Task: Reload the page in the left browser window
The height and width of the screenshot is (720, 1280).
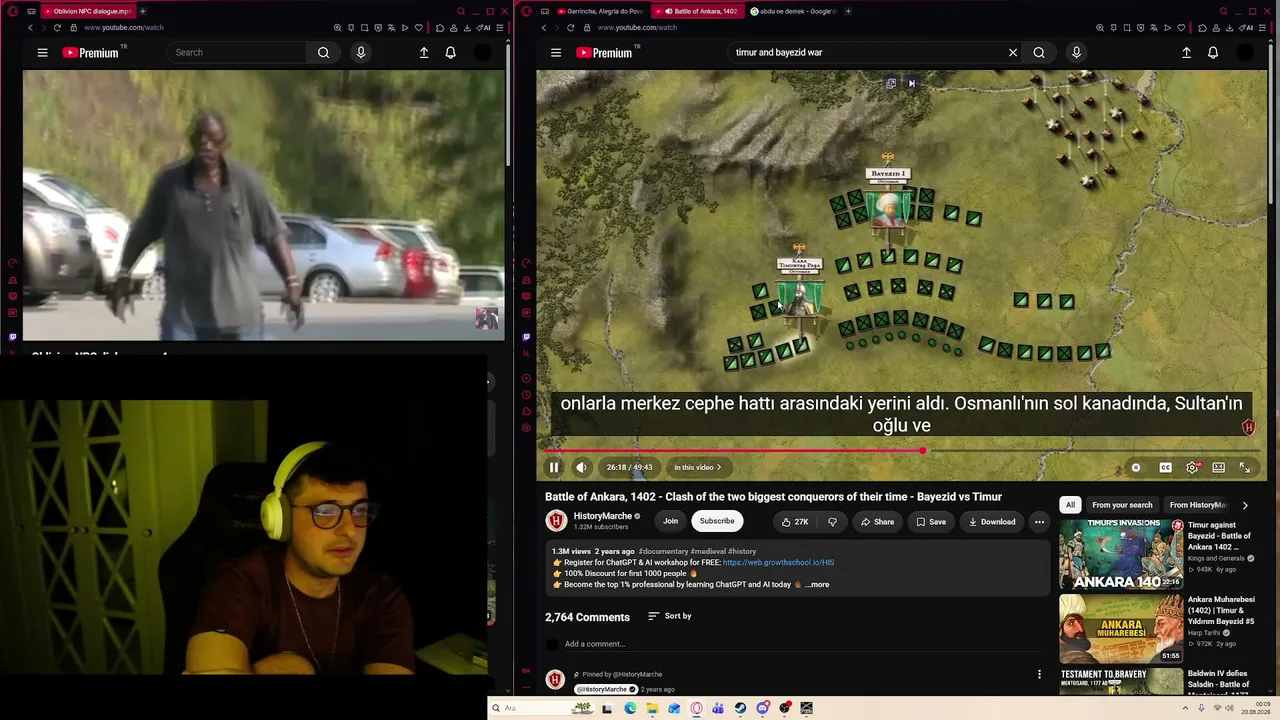Action: [x=57, y=27]
